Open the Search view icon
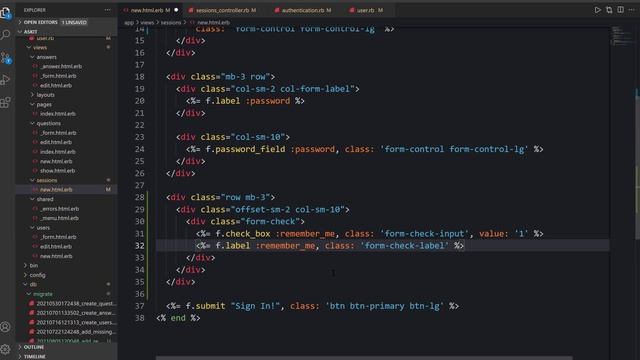640x360 pixels. [6, 35]
